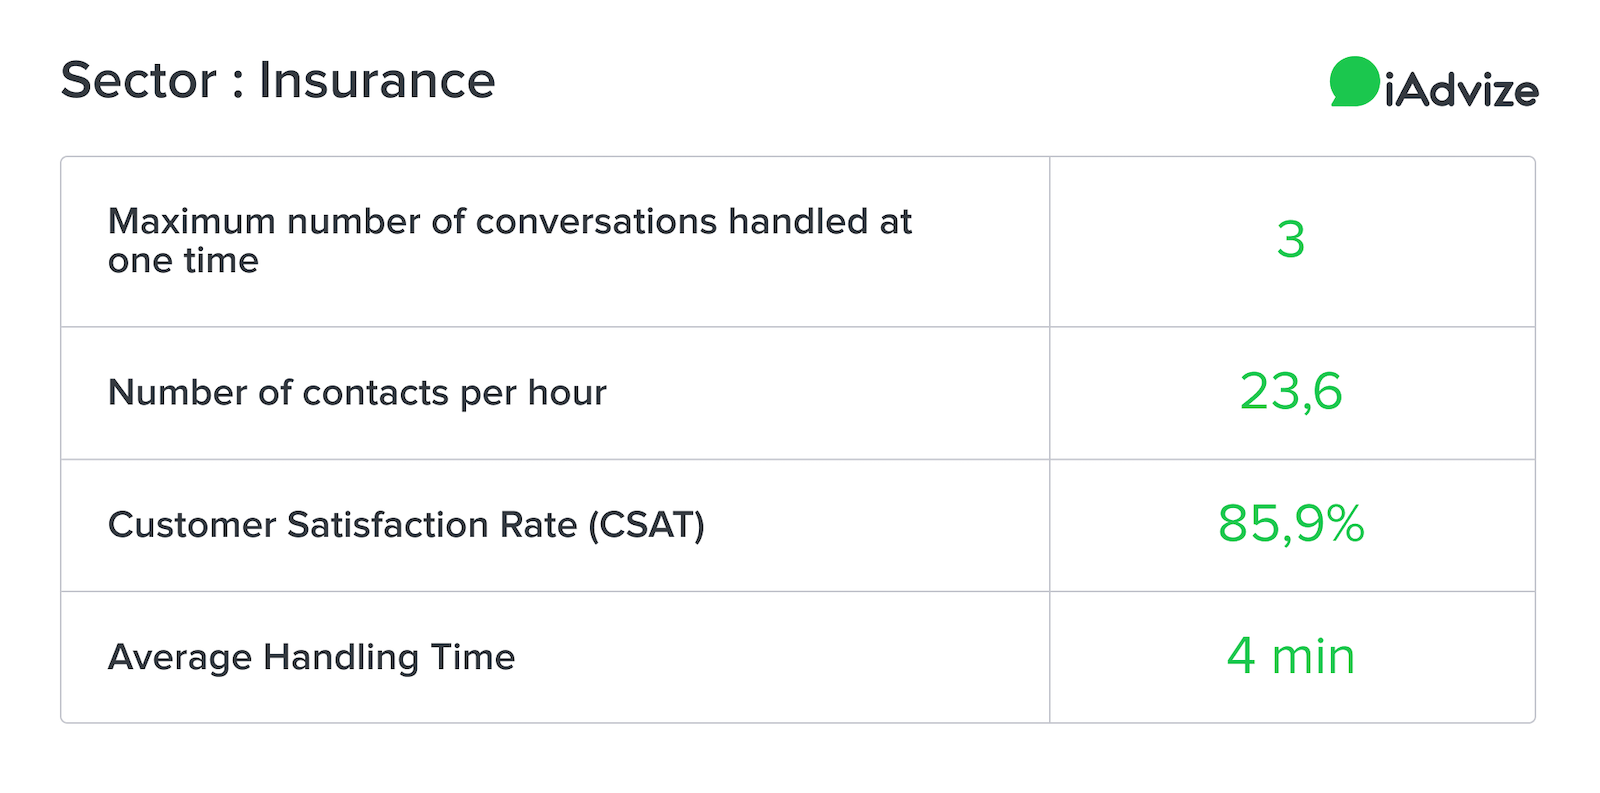Click the 23,6 contacts per hour value
This screenshot has width=1600, height=793.
click(x=1291, y=392)
